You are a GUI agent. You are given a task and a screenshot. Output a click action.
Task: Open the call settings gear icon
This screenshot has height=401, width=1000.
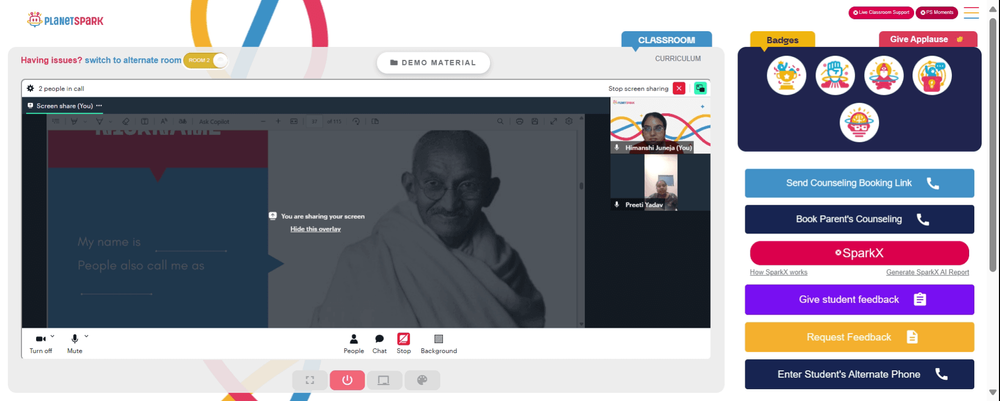pyautogui.click(x=30, y=89)
